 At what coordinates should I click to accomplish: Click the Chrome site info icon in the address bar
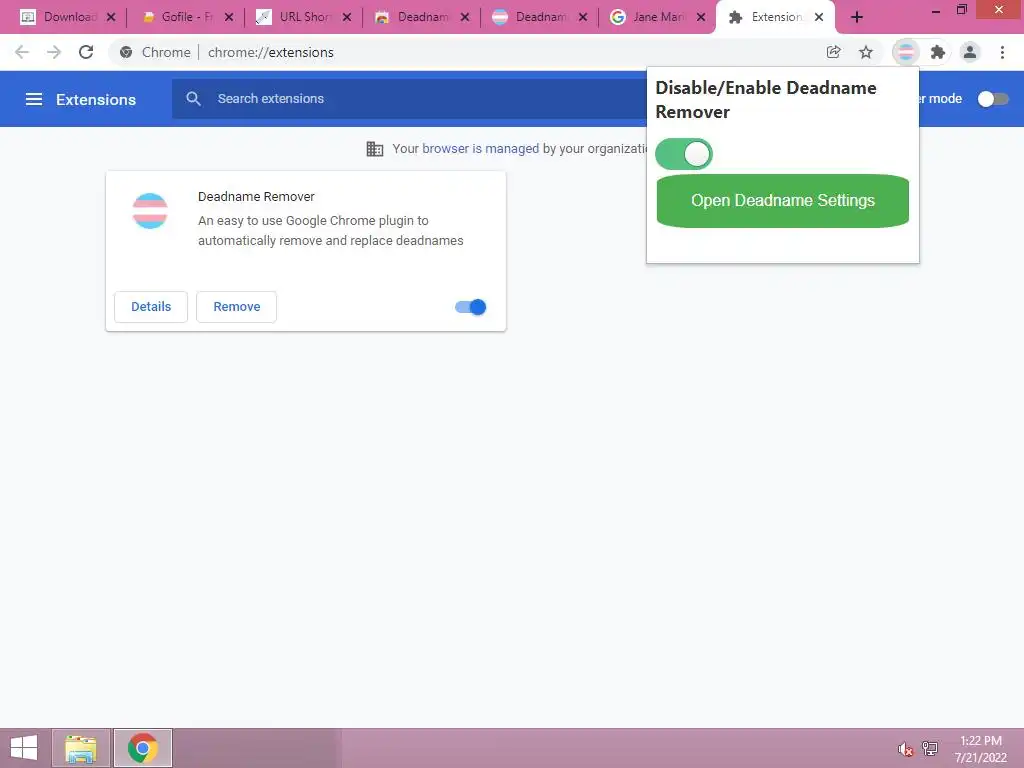(x=126, y=52)
